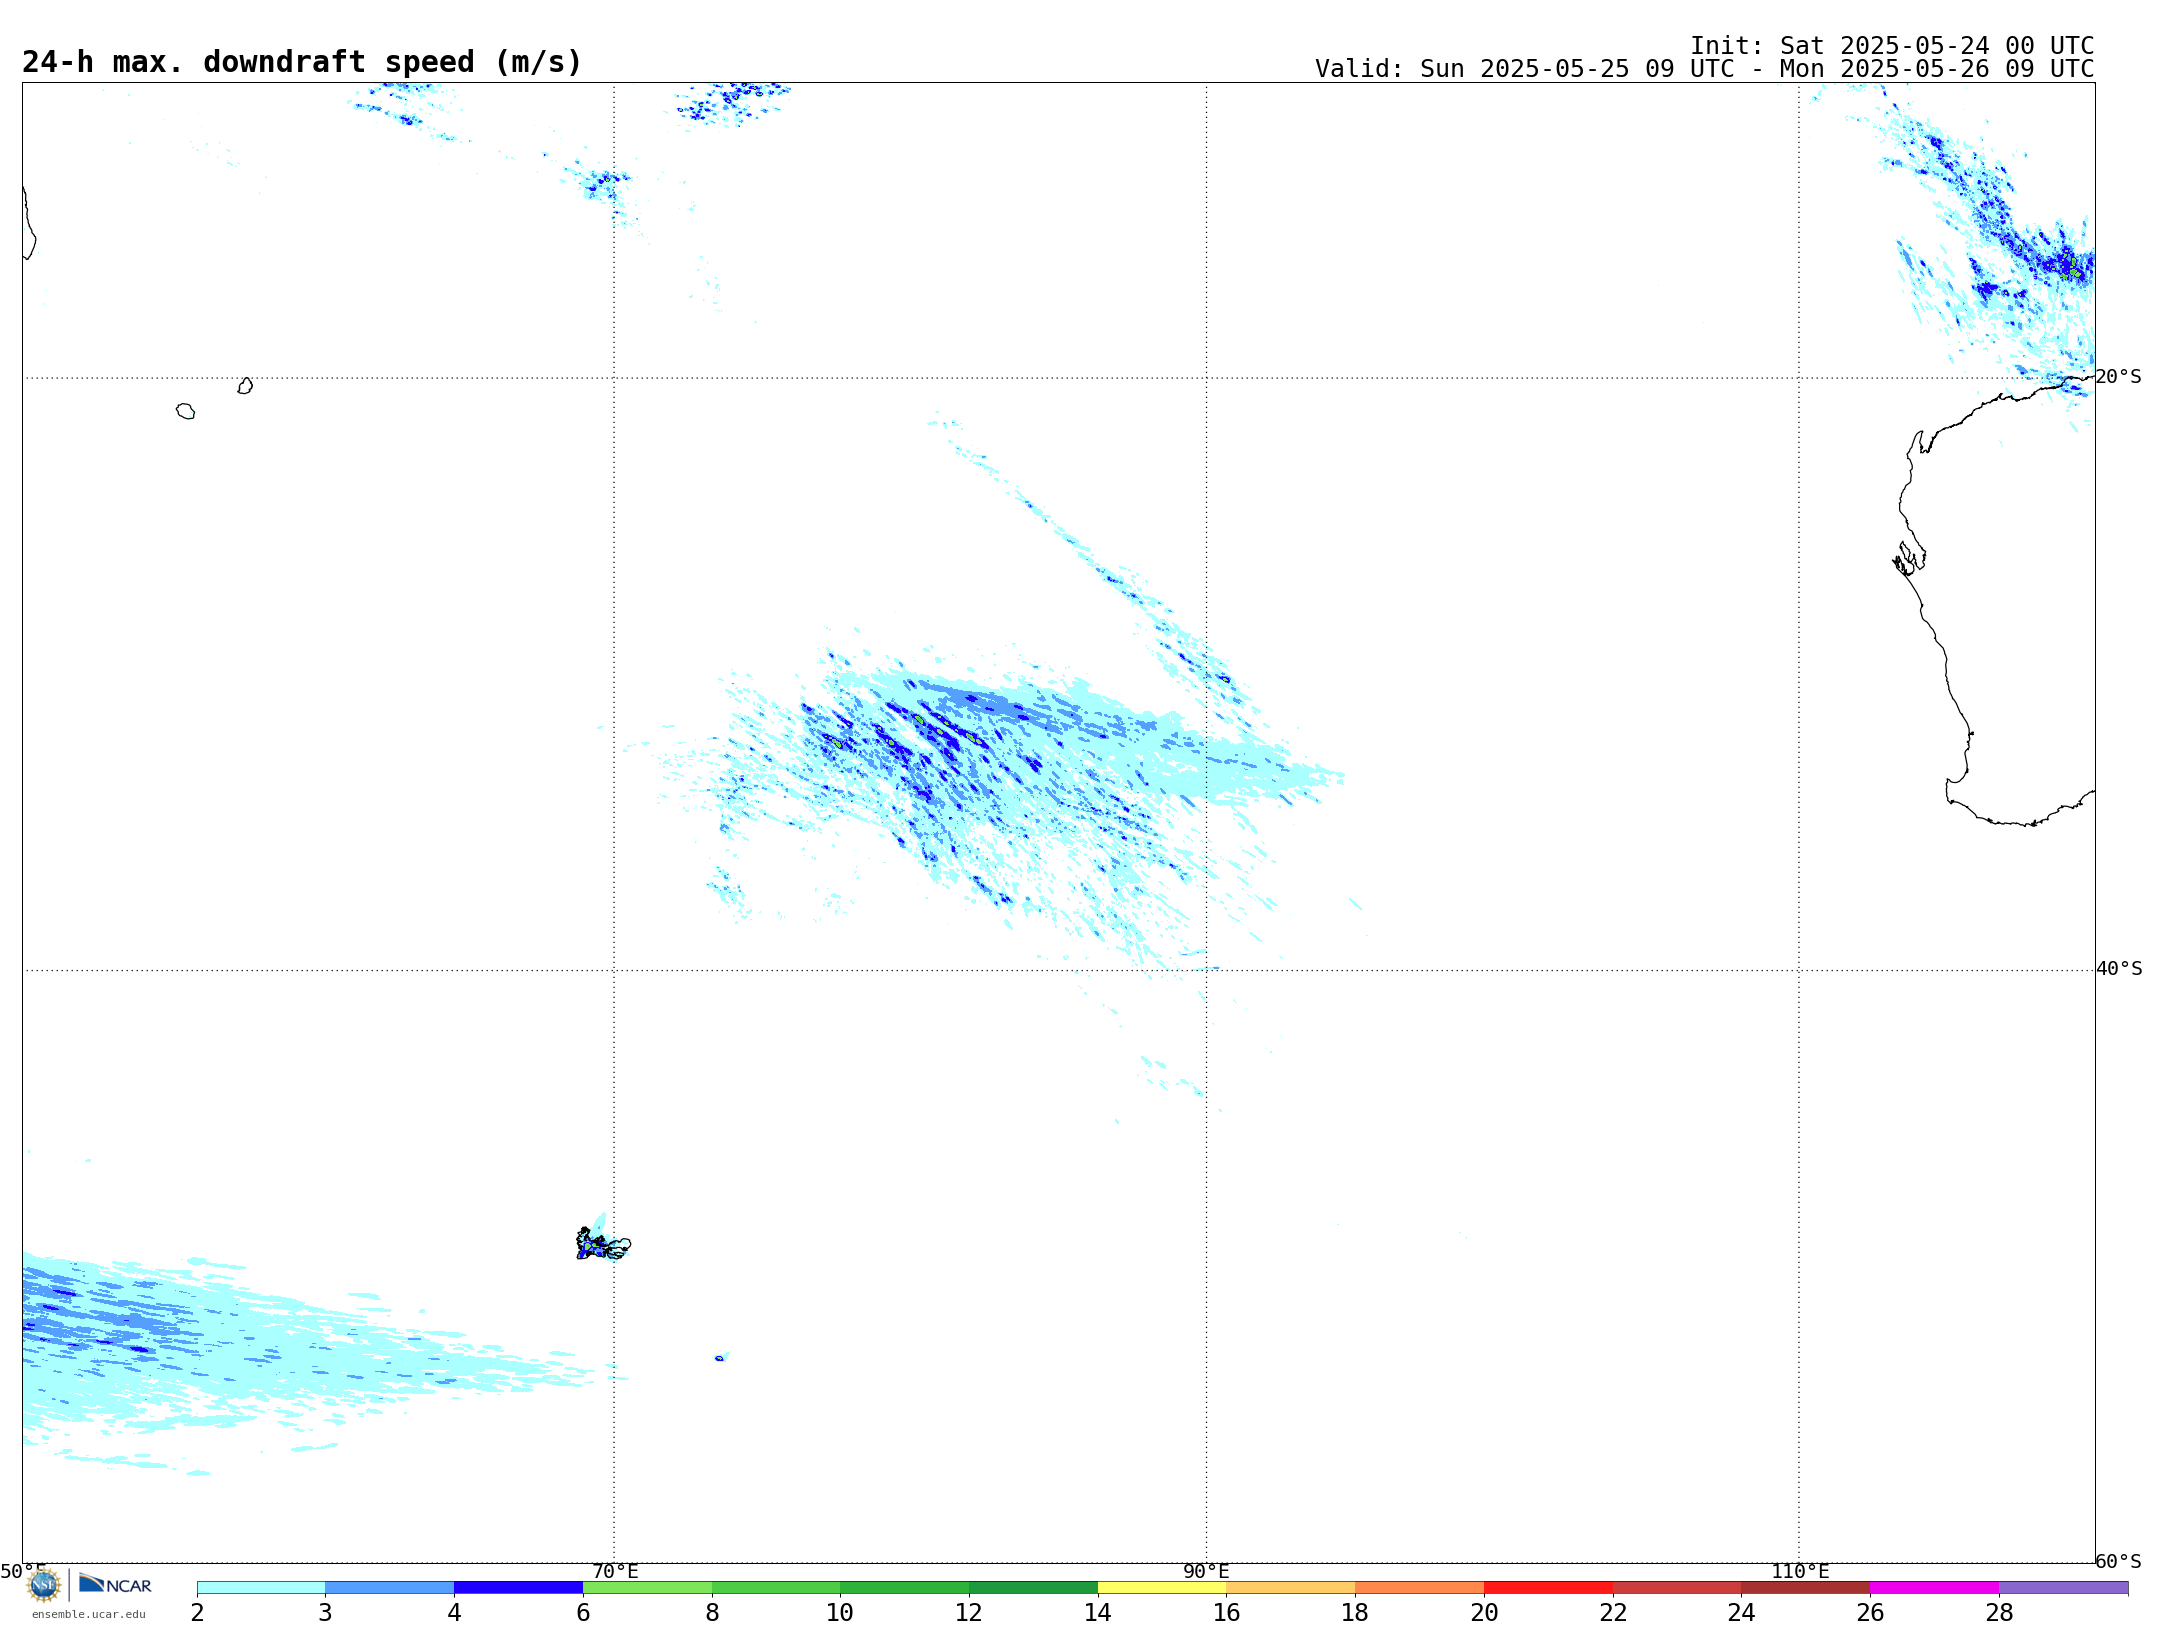Click the map title '24-h max. downdraft speed (m/s)'

point(302,62)
